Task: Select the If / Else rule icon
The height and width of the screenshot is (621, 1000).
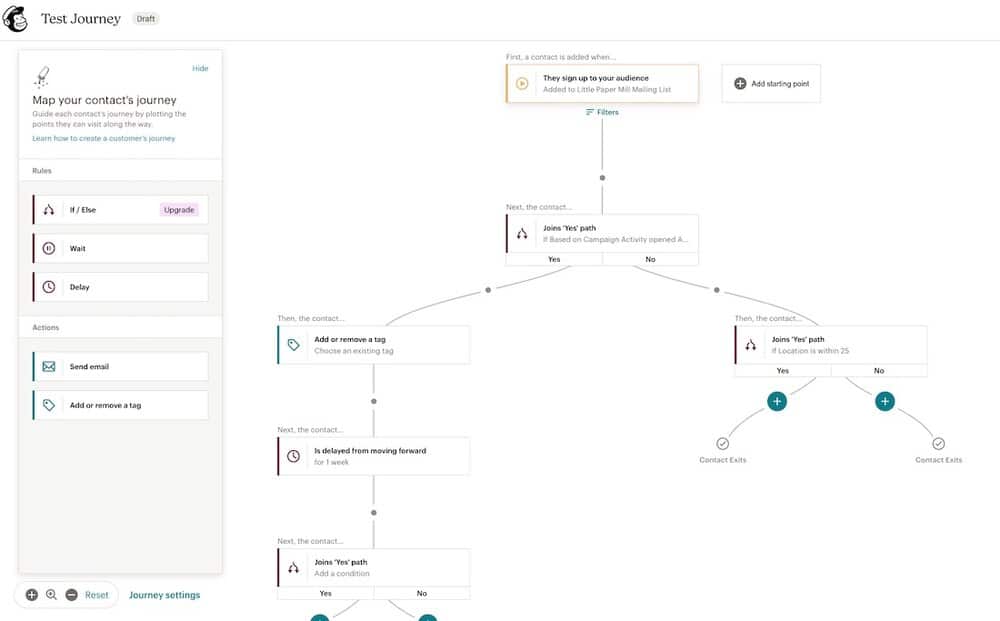Action: coord(48,210)
